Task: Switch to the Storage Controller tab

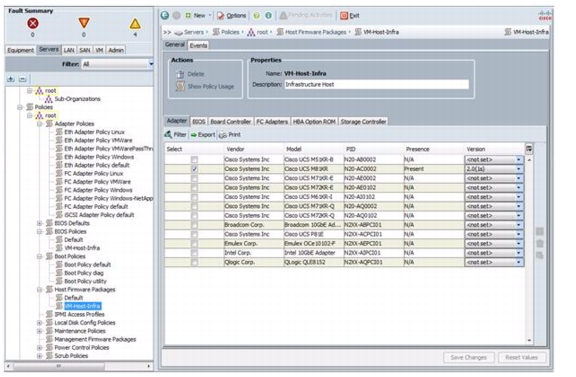Action: (x=363, y=122)
